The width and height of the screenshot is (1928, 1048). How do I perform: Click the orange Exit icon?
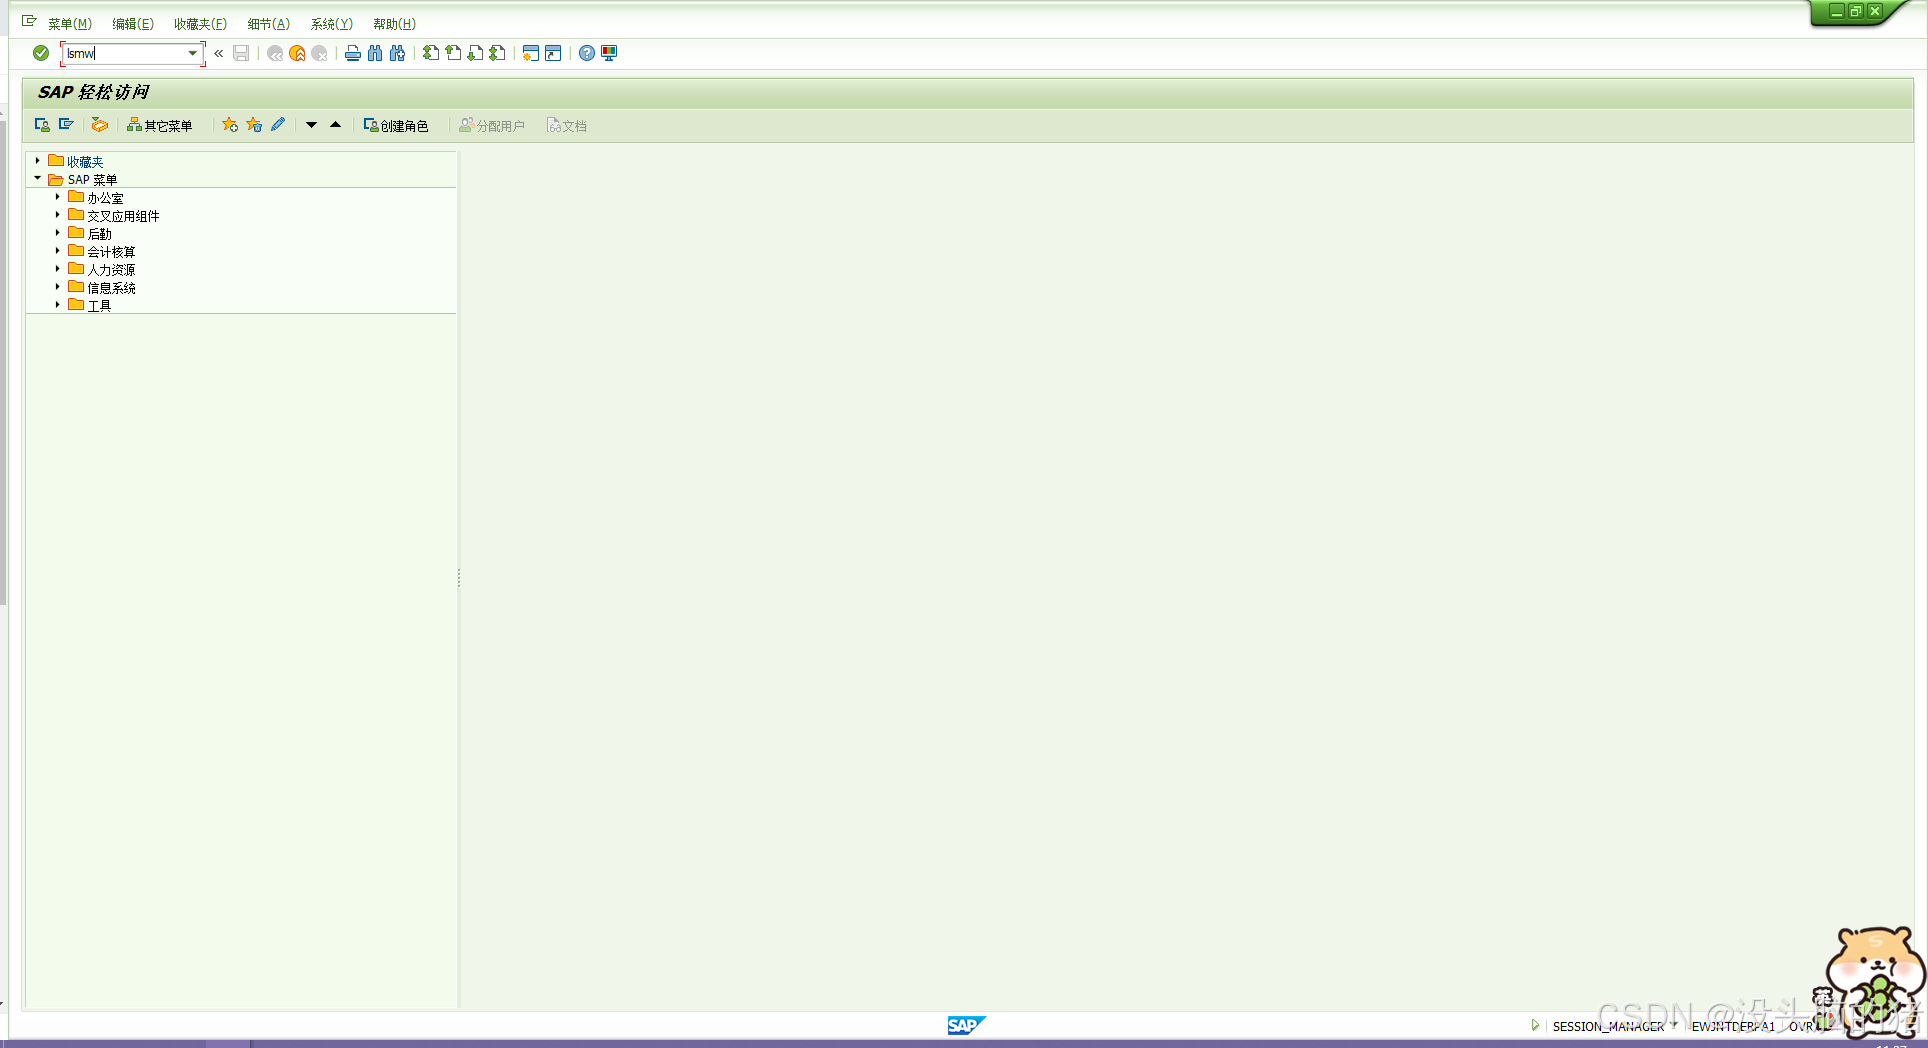tap(297, 53)
